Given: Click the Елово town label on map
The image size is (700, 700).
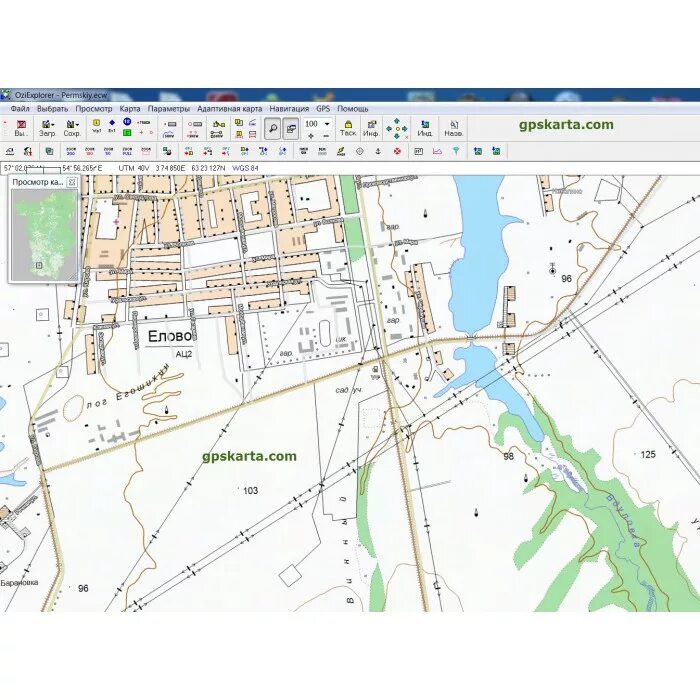Looking at the screenshot, I should [x=170, y=336].
